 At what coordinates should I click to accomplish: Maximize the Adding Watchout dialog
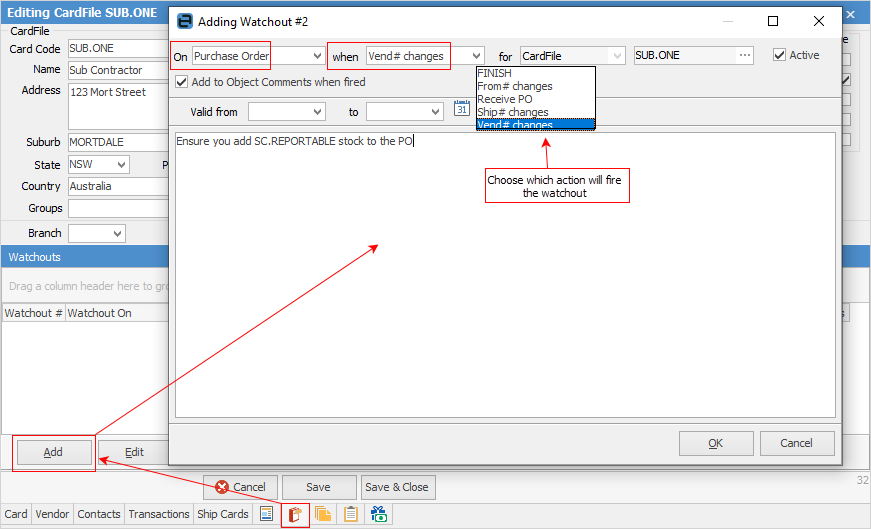pos(773,21)
